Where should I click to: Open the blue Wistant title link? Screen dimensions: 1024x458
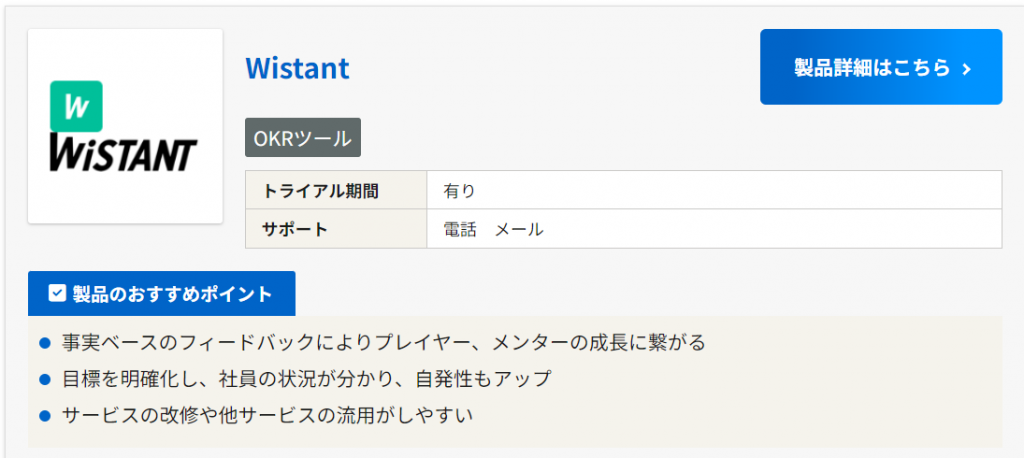pos(297,68)
